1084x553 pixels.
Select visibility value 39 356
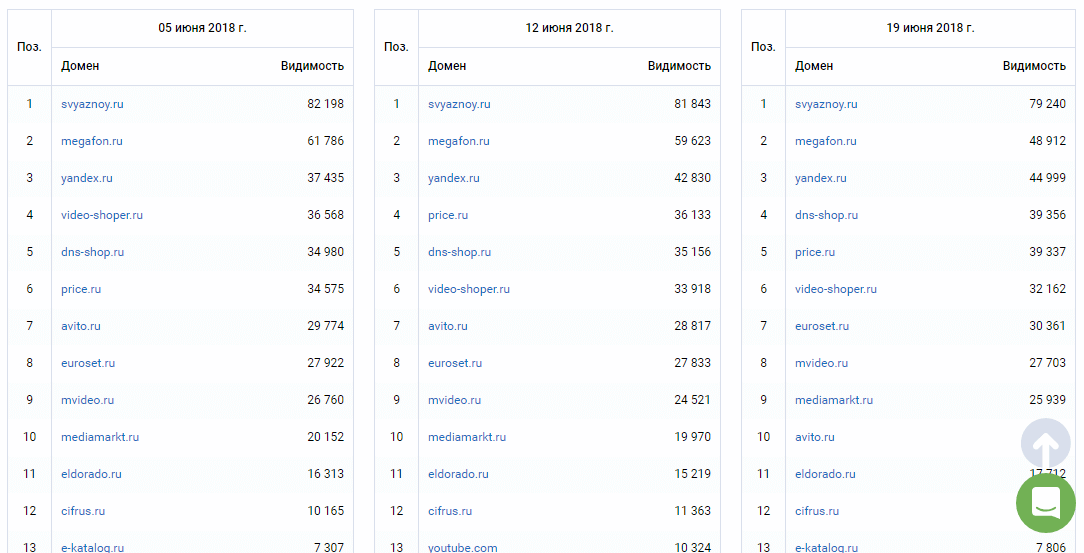click(x=1047, y=215)
